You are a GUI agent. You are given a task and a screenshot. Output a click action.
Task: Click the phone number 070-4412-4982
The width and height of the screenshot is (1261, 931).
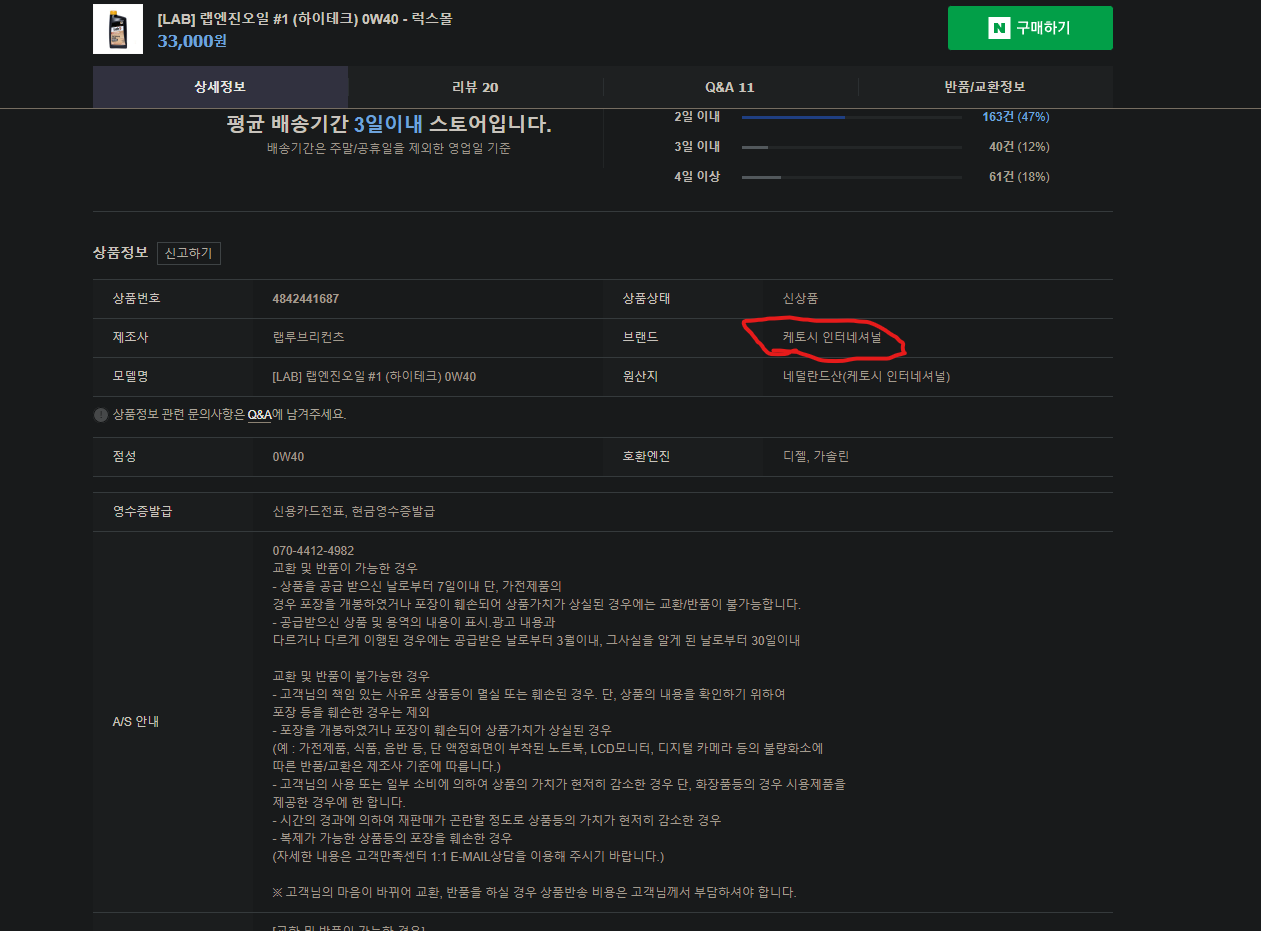point(313,551)
